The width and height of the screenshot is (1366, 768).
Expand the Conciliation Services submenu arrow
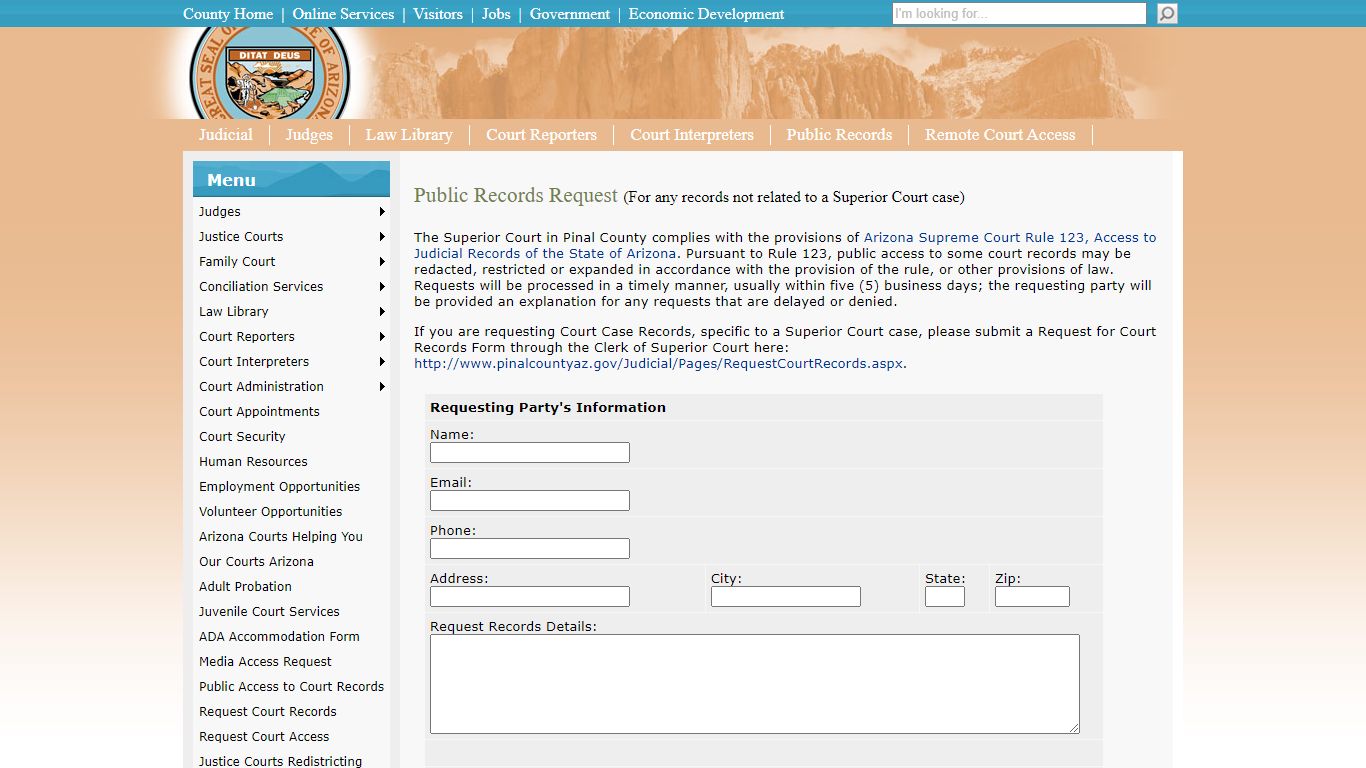(x=382, y=287)
